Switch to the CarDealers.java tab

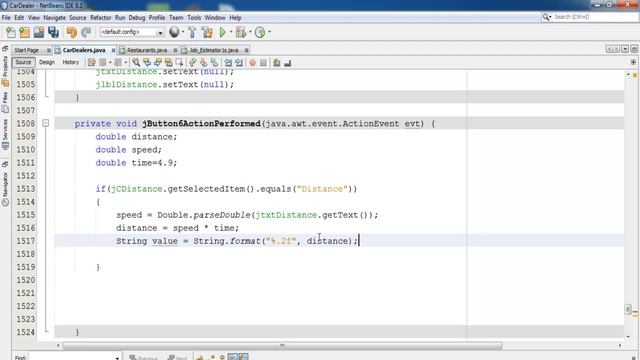(84, 50)
